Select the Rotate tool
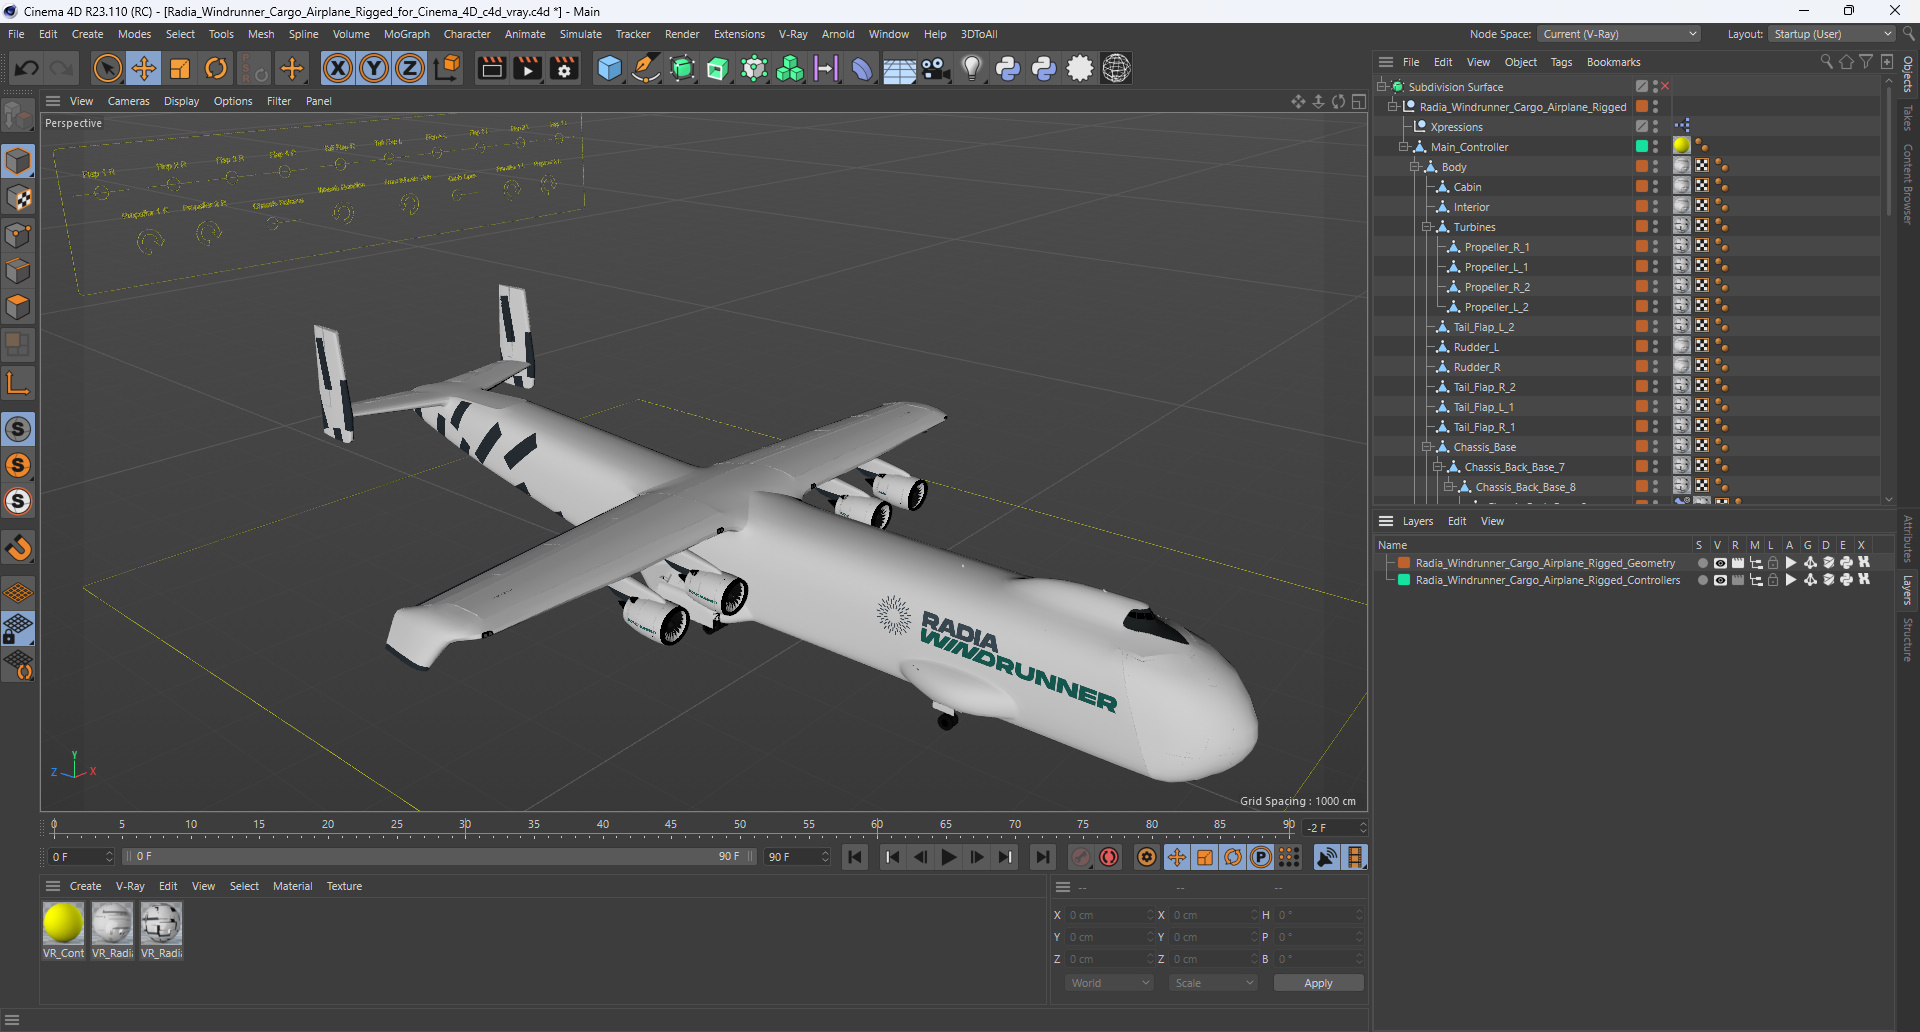The height and width of the screenshot is (1032, 1920). (x=216, y=68)
